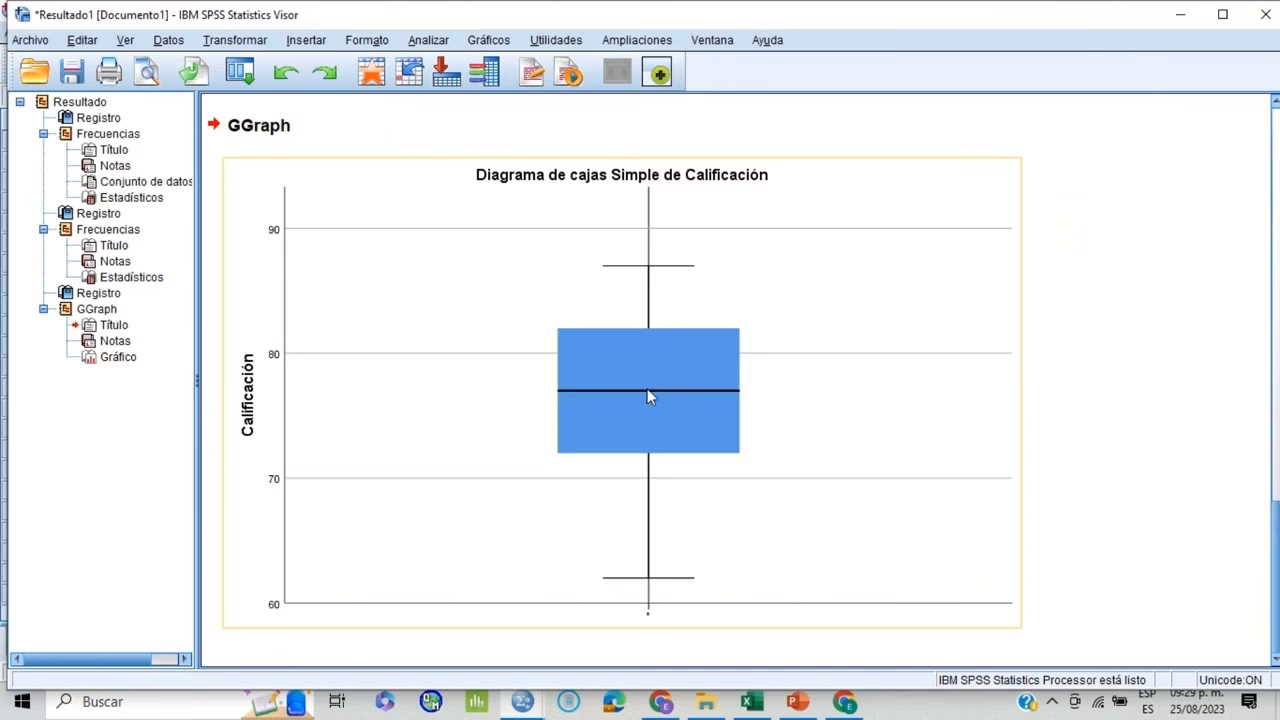Select the Estadísticos output item
The width and height of the screenshot is (1280, 720).
coord(131,197)
